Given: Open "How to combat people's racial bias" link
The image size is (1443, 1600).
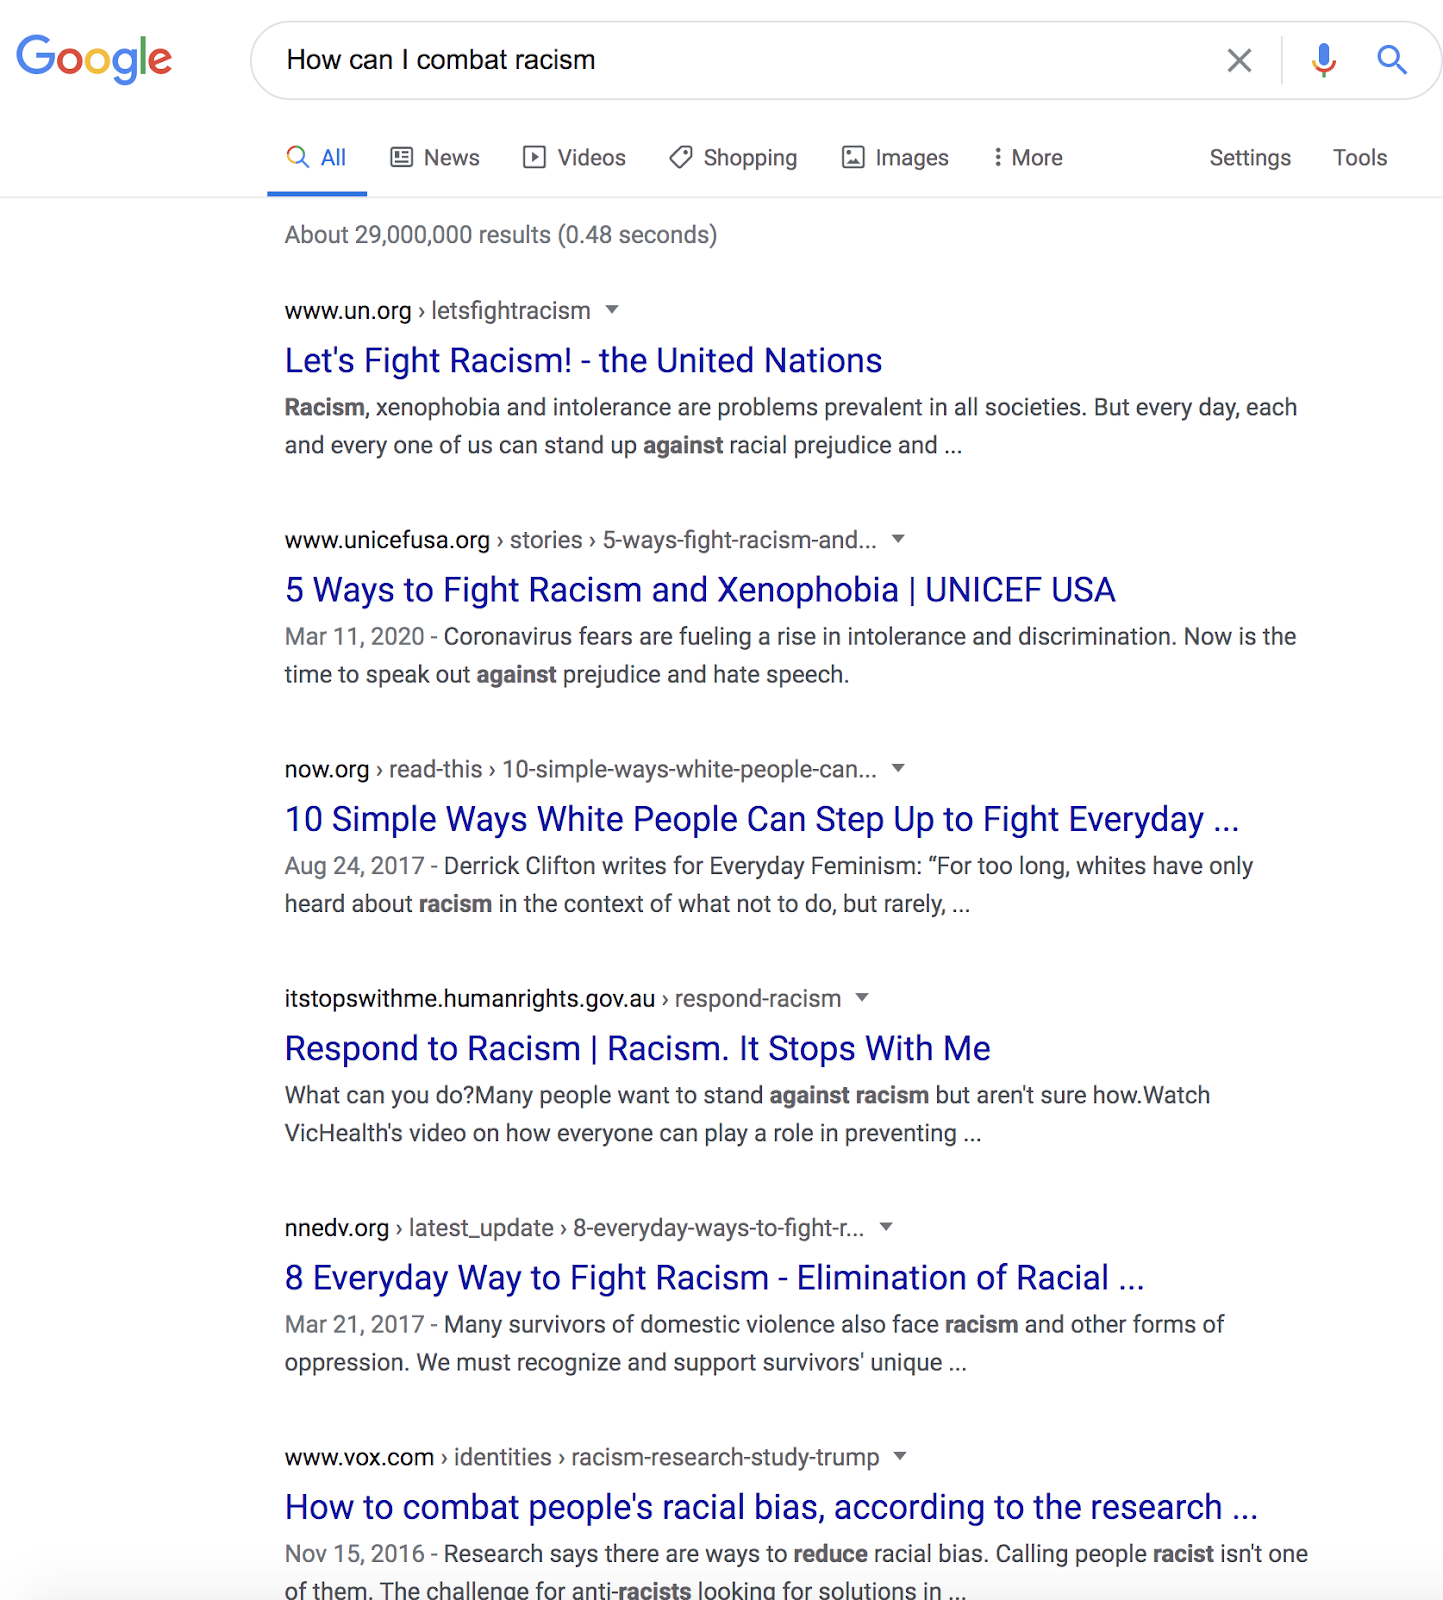Looking at the screenshot, I should pos(771,1507).
